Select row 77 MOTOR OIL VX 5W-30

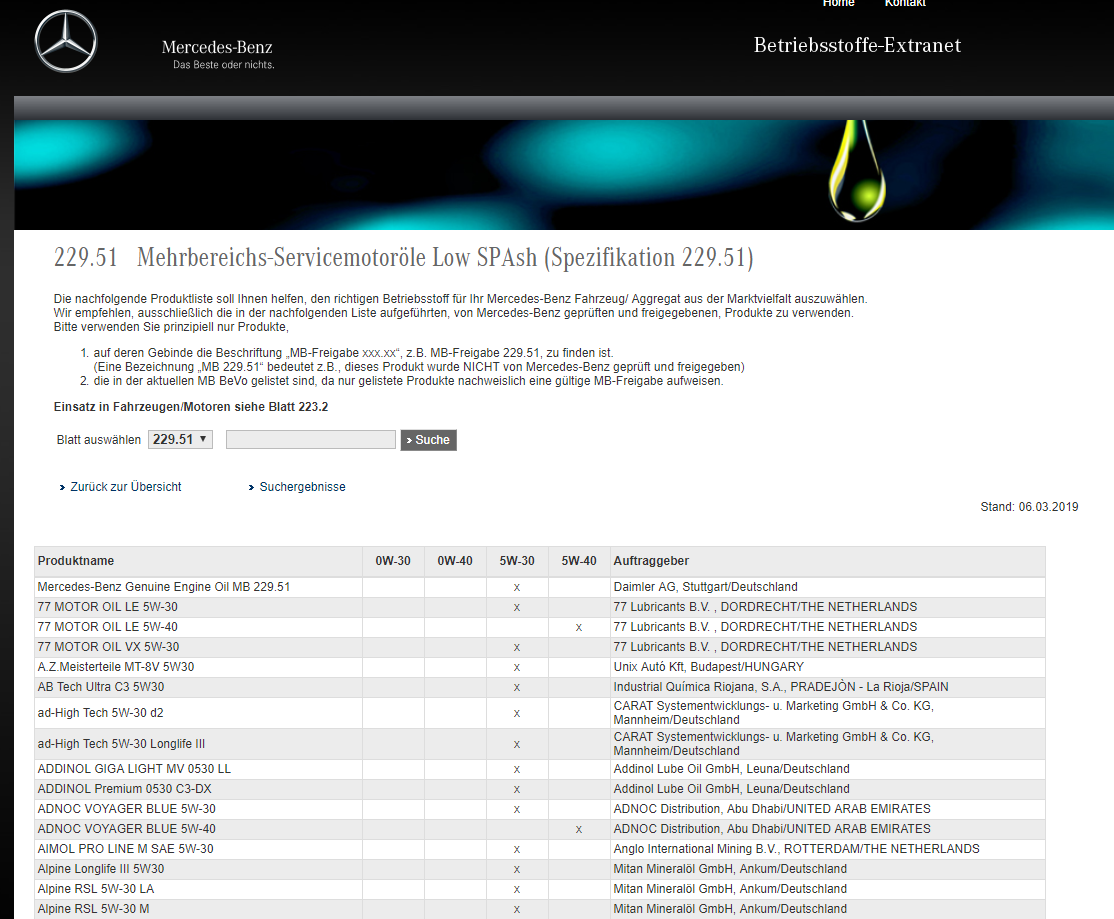point(540,647)
